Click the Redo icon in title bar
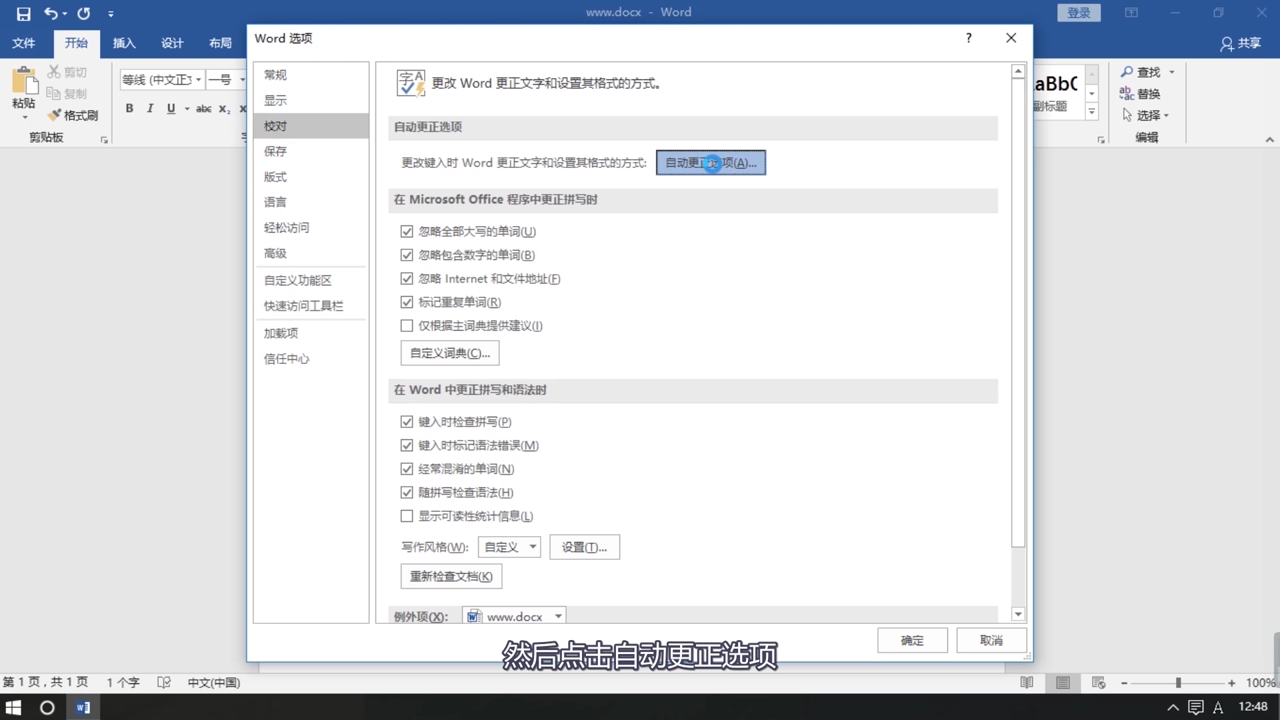 [x=84, y=14]
